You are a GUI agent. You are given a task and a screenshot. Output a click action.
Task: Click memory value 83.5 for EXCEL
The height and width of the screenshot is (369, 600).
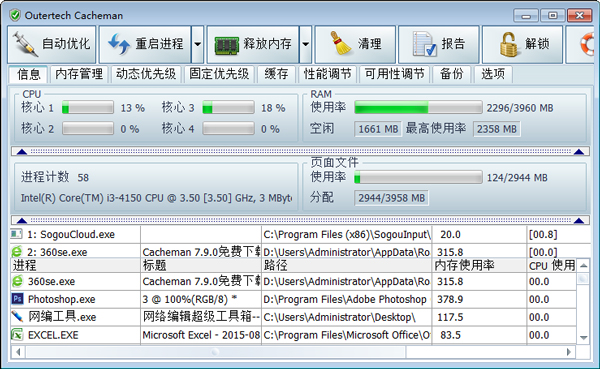pyautogui.click(x=450, y=335)
